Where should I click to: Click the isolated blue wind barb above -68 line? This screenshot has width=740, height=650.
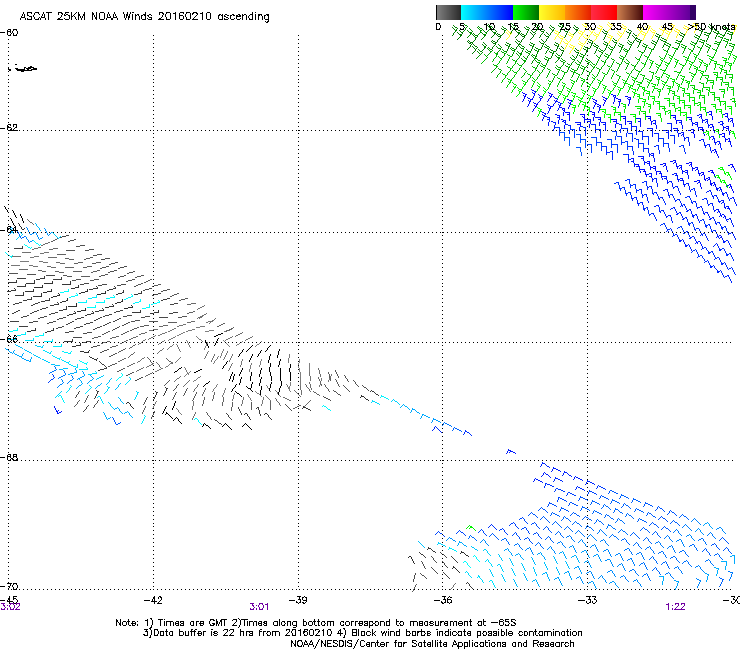coord(511,452)
